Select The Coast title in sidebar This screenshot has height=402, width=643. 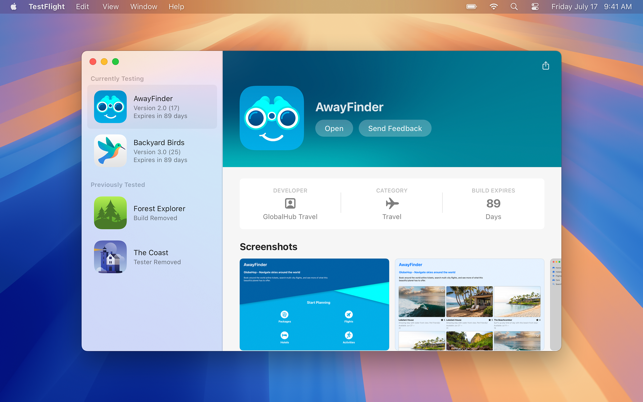pyautogui.click(x=150, y=252)
